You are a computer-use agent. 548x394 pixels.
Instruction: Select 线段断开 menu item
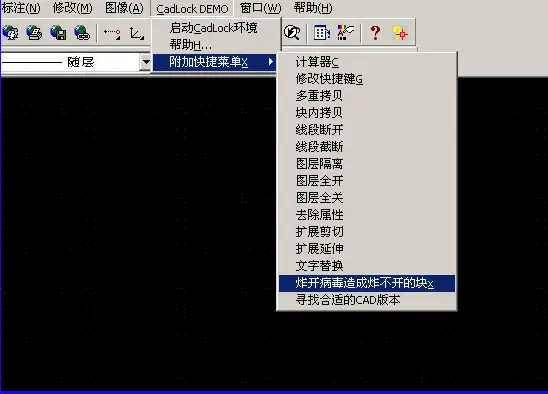(367, 130)
